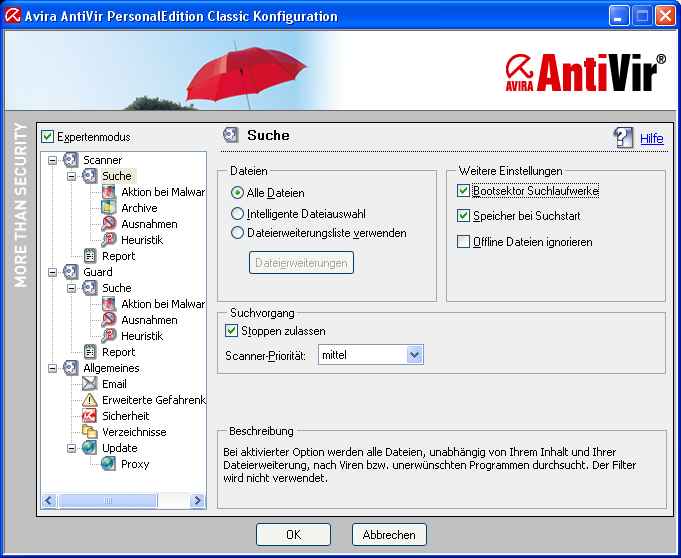Click the Guard gear icon
This screenshot has width=681, height=558.
click(x=70, y=272)
